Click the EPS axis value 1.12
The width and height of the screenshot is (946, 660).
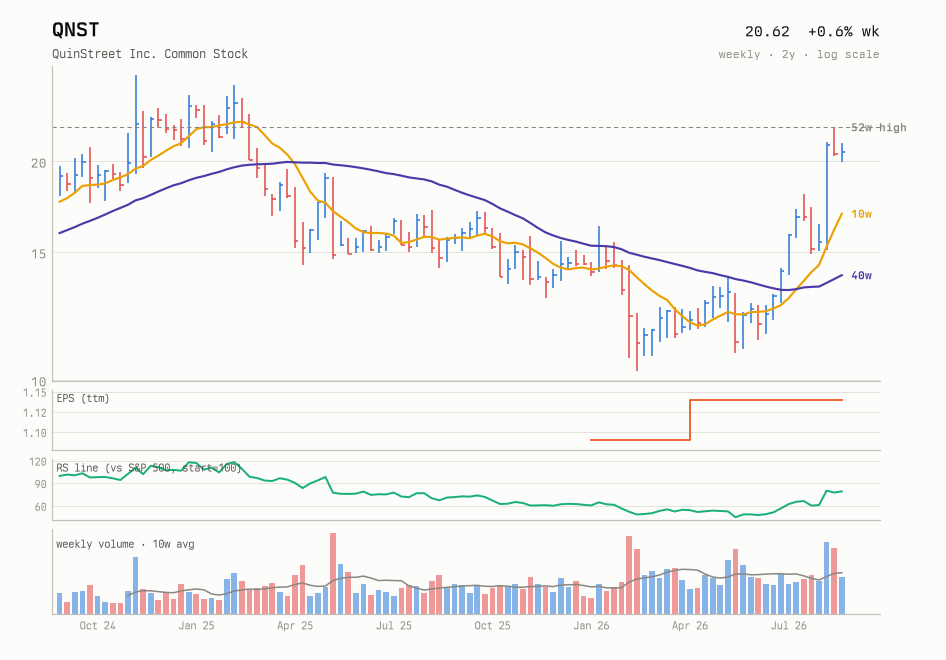34,413
